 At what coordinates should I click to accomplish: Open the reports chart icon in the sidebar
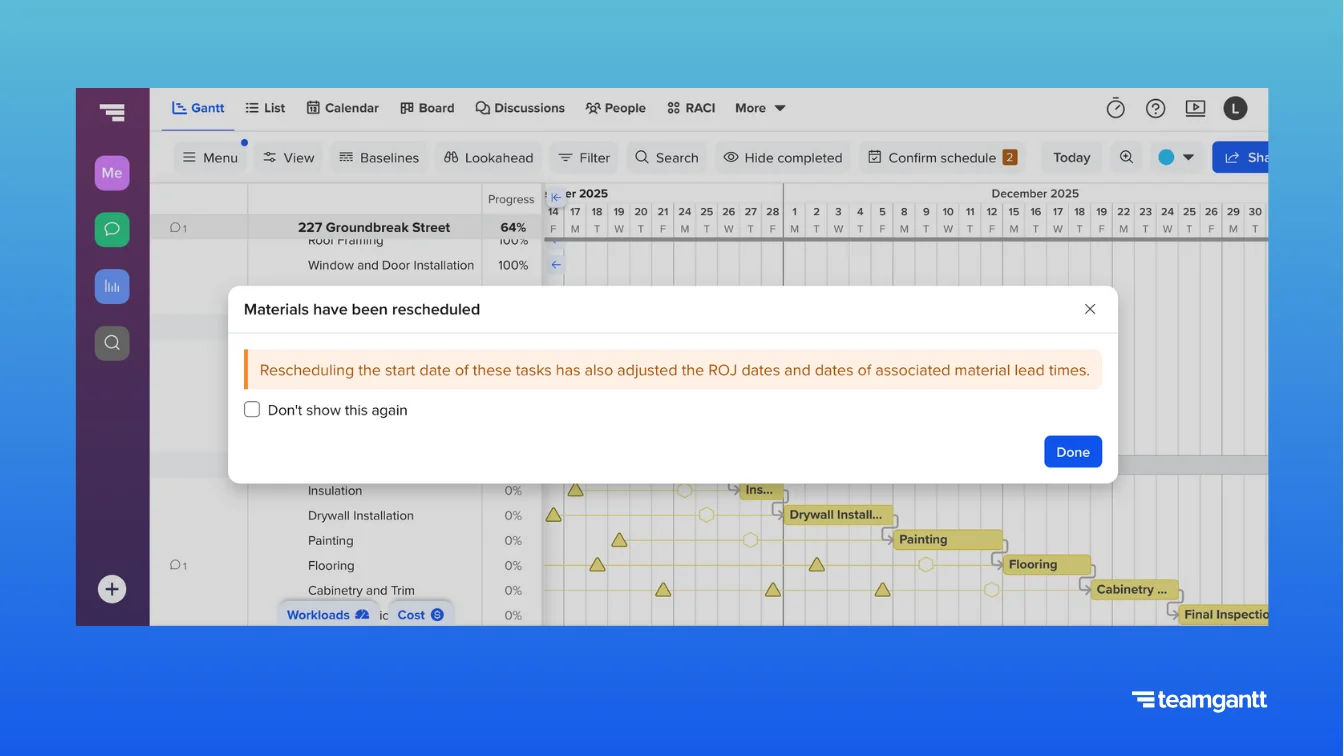[112, 286]
